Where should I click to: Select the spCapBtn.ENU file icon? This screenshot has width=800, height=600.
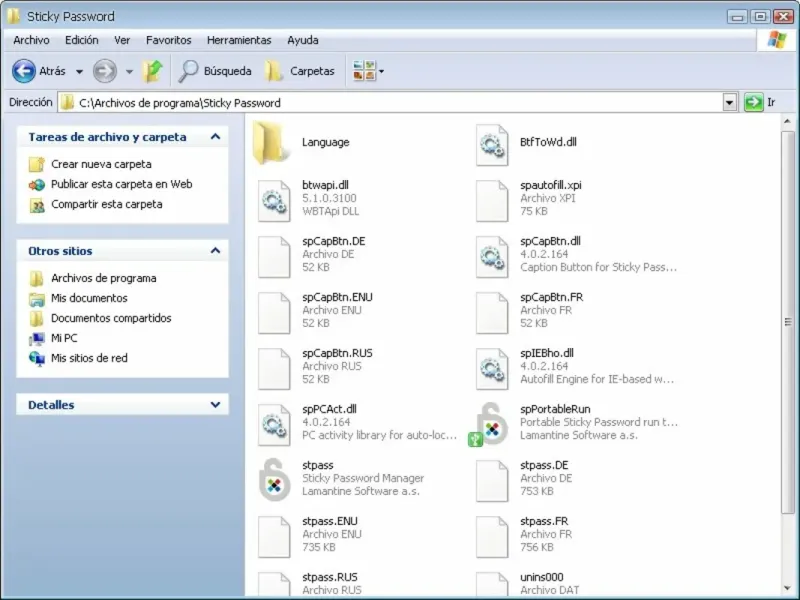(x=274, y=313)
